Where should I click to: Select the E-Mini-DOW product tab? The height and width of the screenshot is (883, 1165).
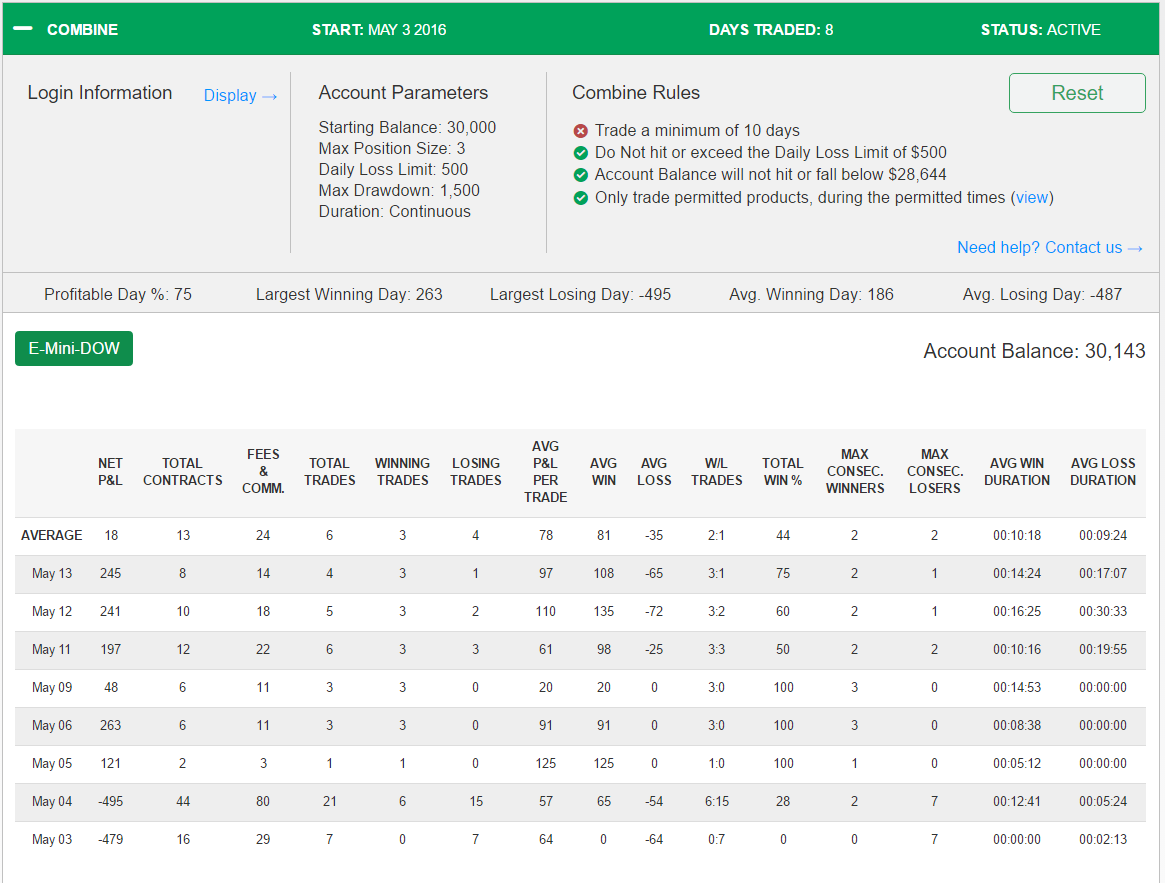(74, 349)
